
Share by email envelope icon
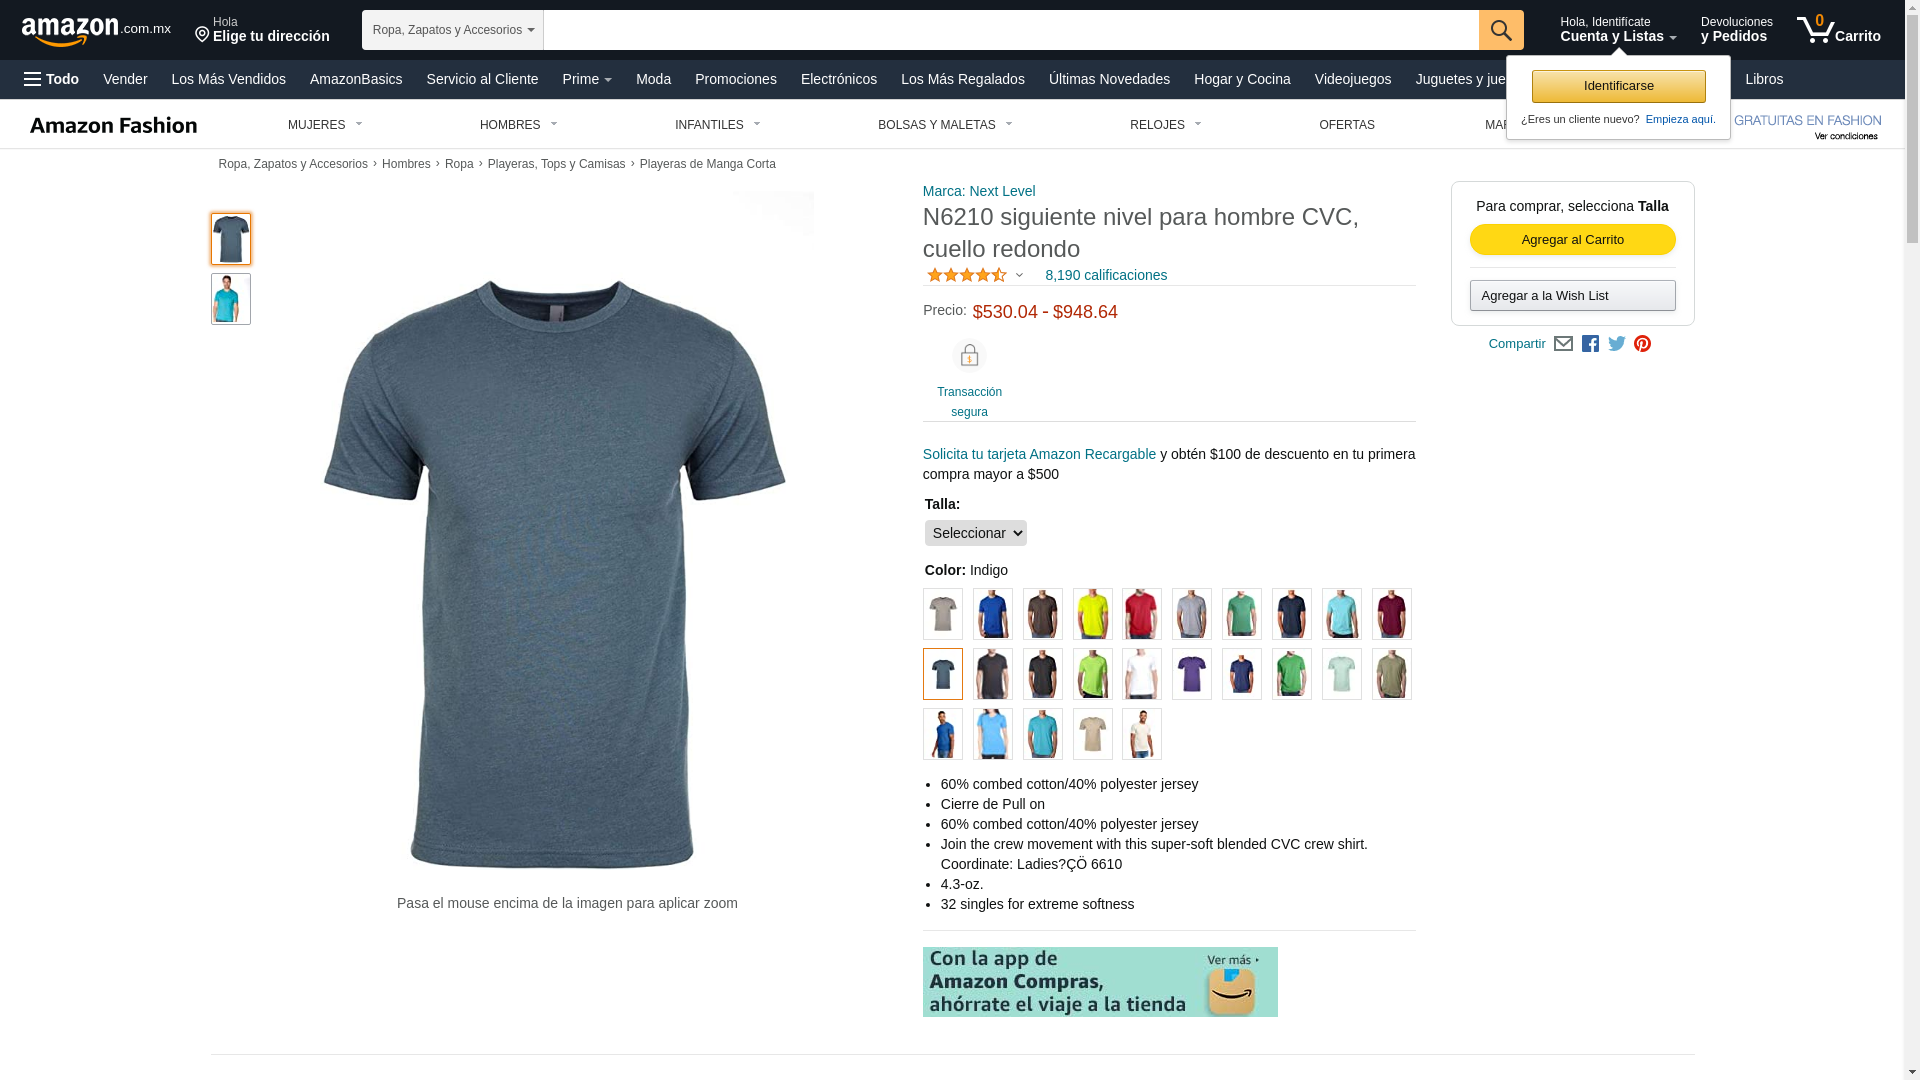(x=1563, y=344)
